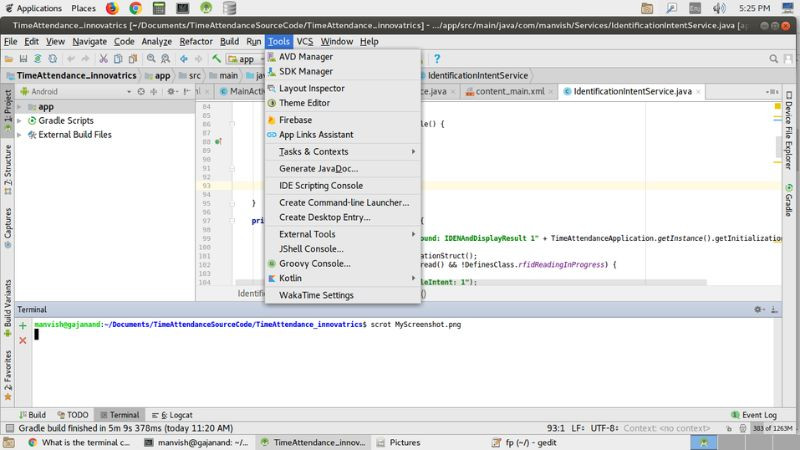This screenshot has height=450, width=800.
Task: Click the Cut scissors toolbar icon
Action: pyautogui.click(x=103, y=59)
